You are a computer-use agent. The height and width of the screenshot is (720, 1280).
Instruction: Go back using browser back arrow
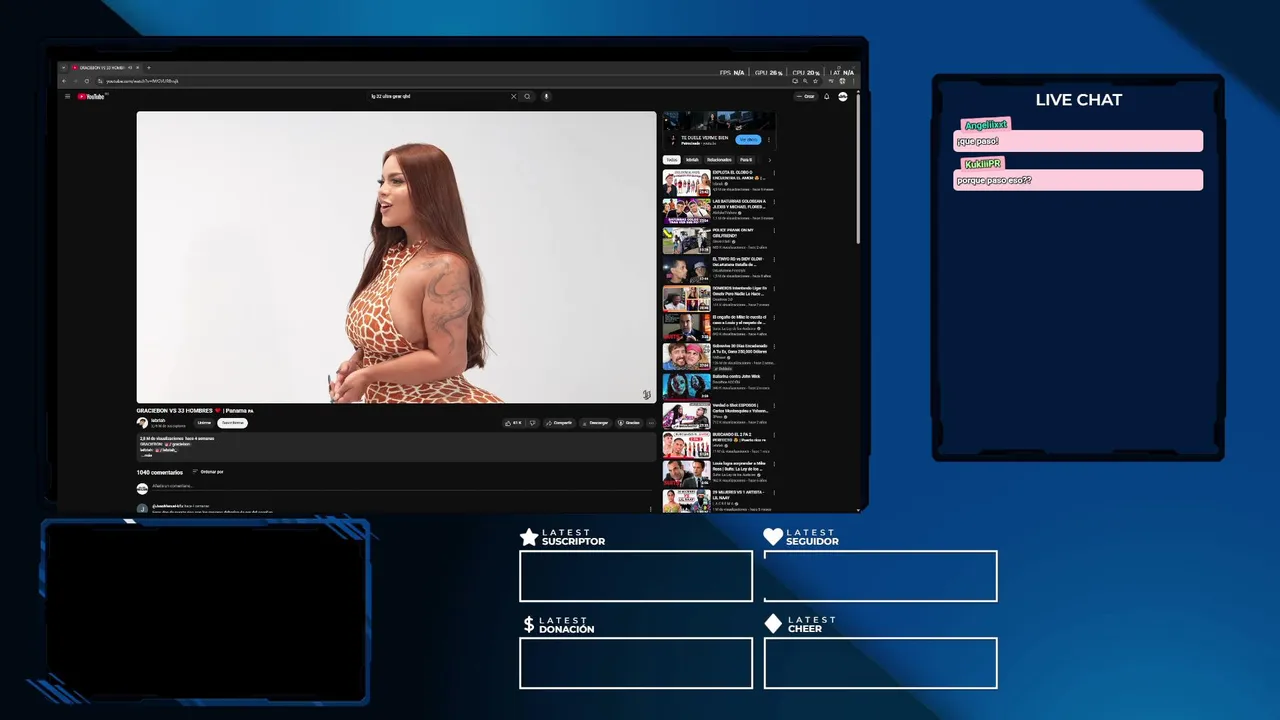click(x=65, y=81)
